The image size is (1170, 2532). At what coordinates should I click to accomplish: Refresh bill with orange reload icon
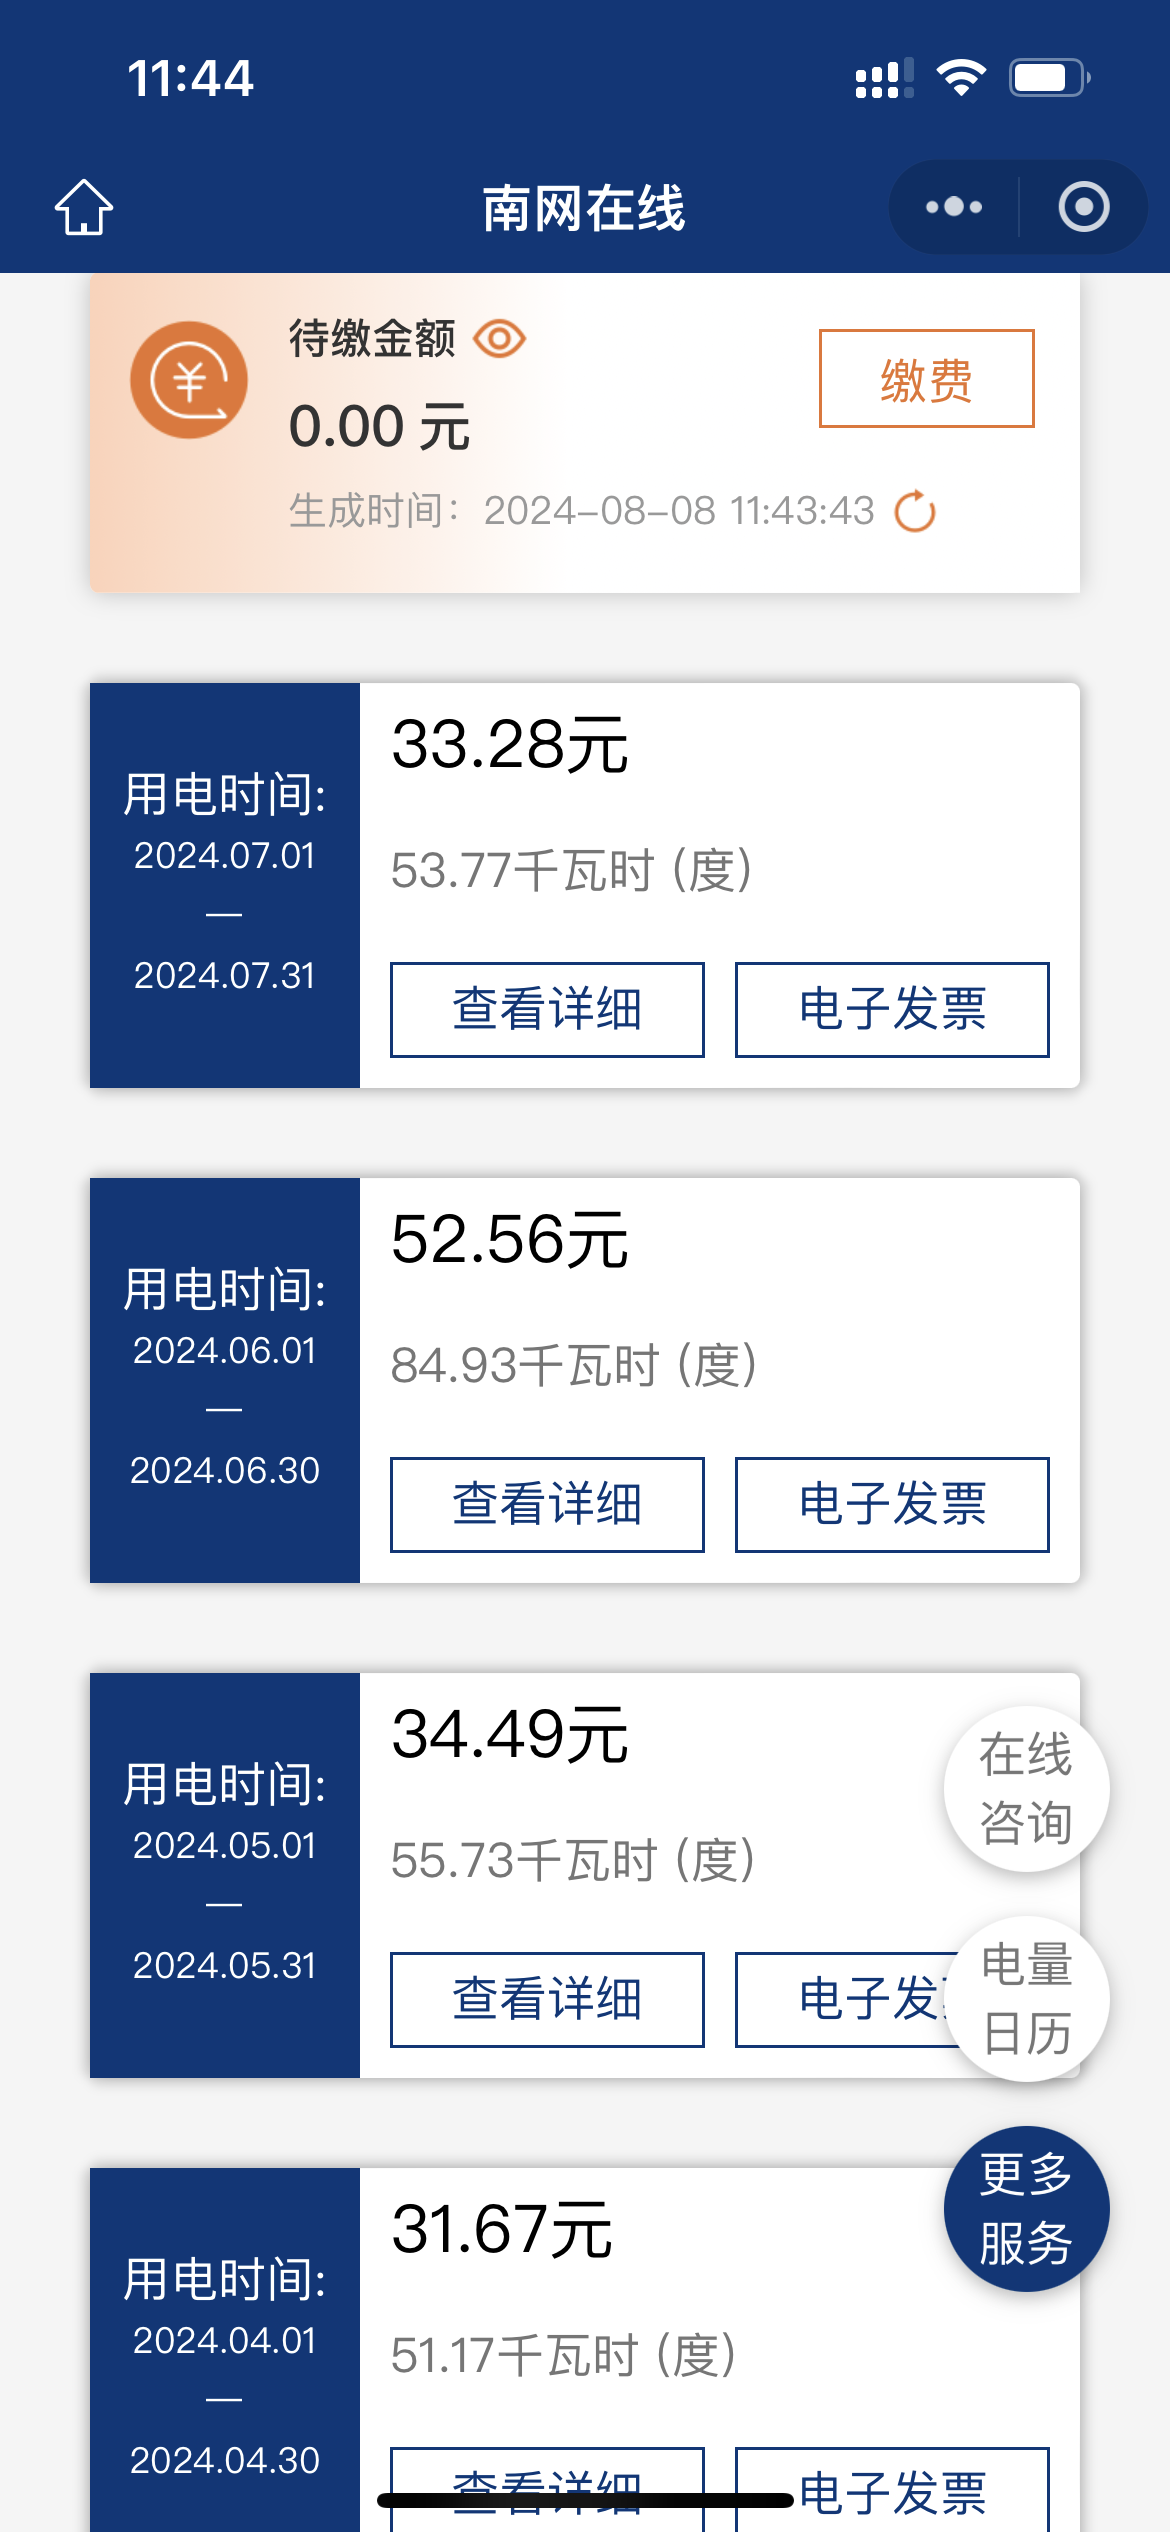click(915, 511)
